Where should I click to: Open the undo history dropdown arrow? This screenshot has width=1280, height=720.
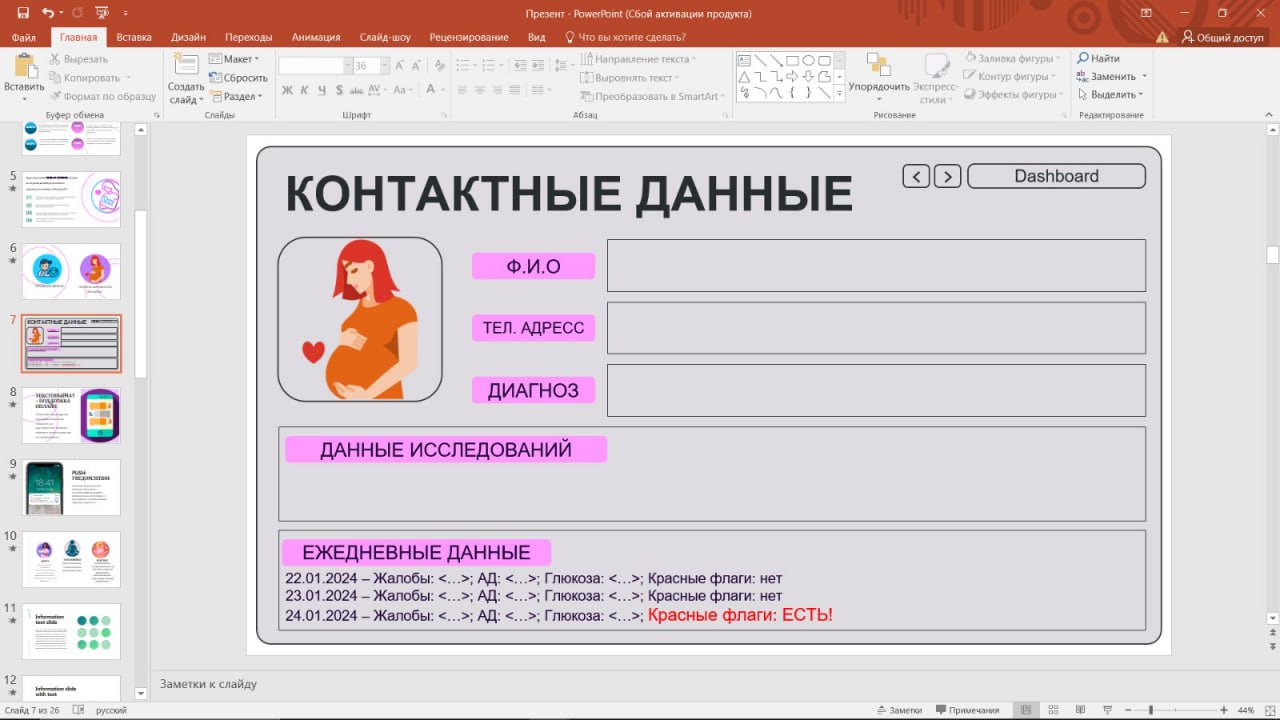coord(62,13)
